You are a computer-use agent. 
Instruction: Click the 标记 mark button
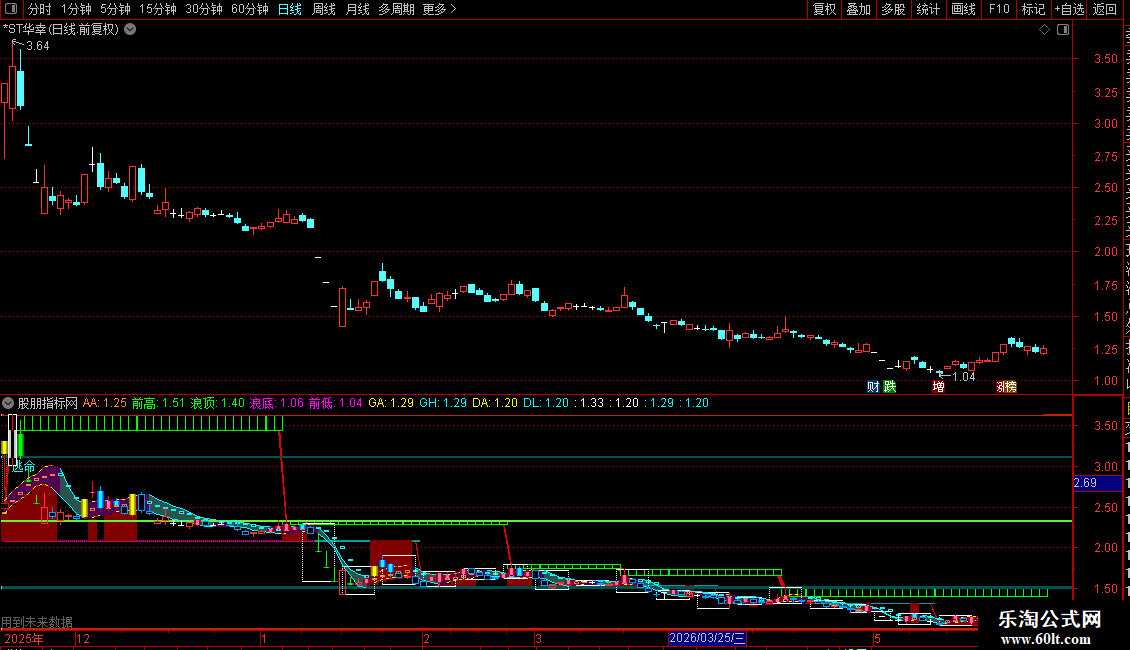(1033, 9)
